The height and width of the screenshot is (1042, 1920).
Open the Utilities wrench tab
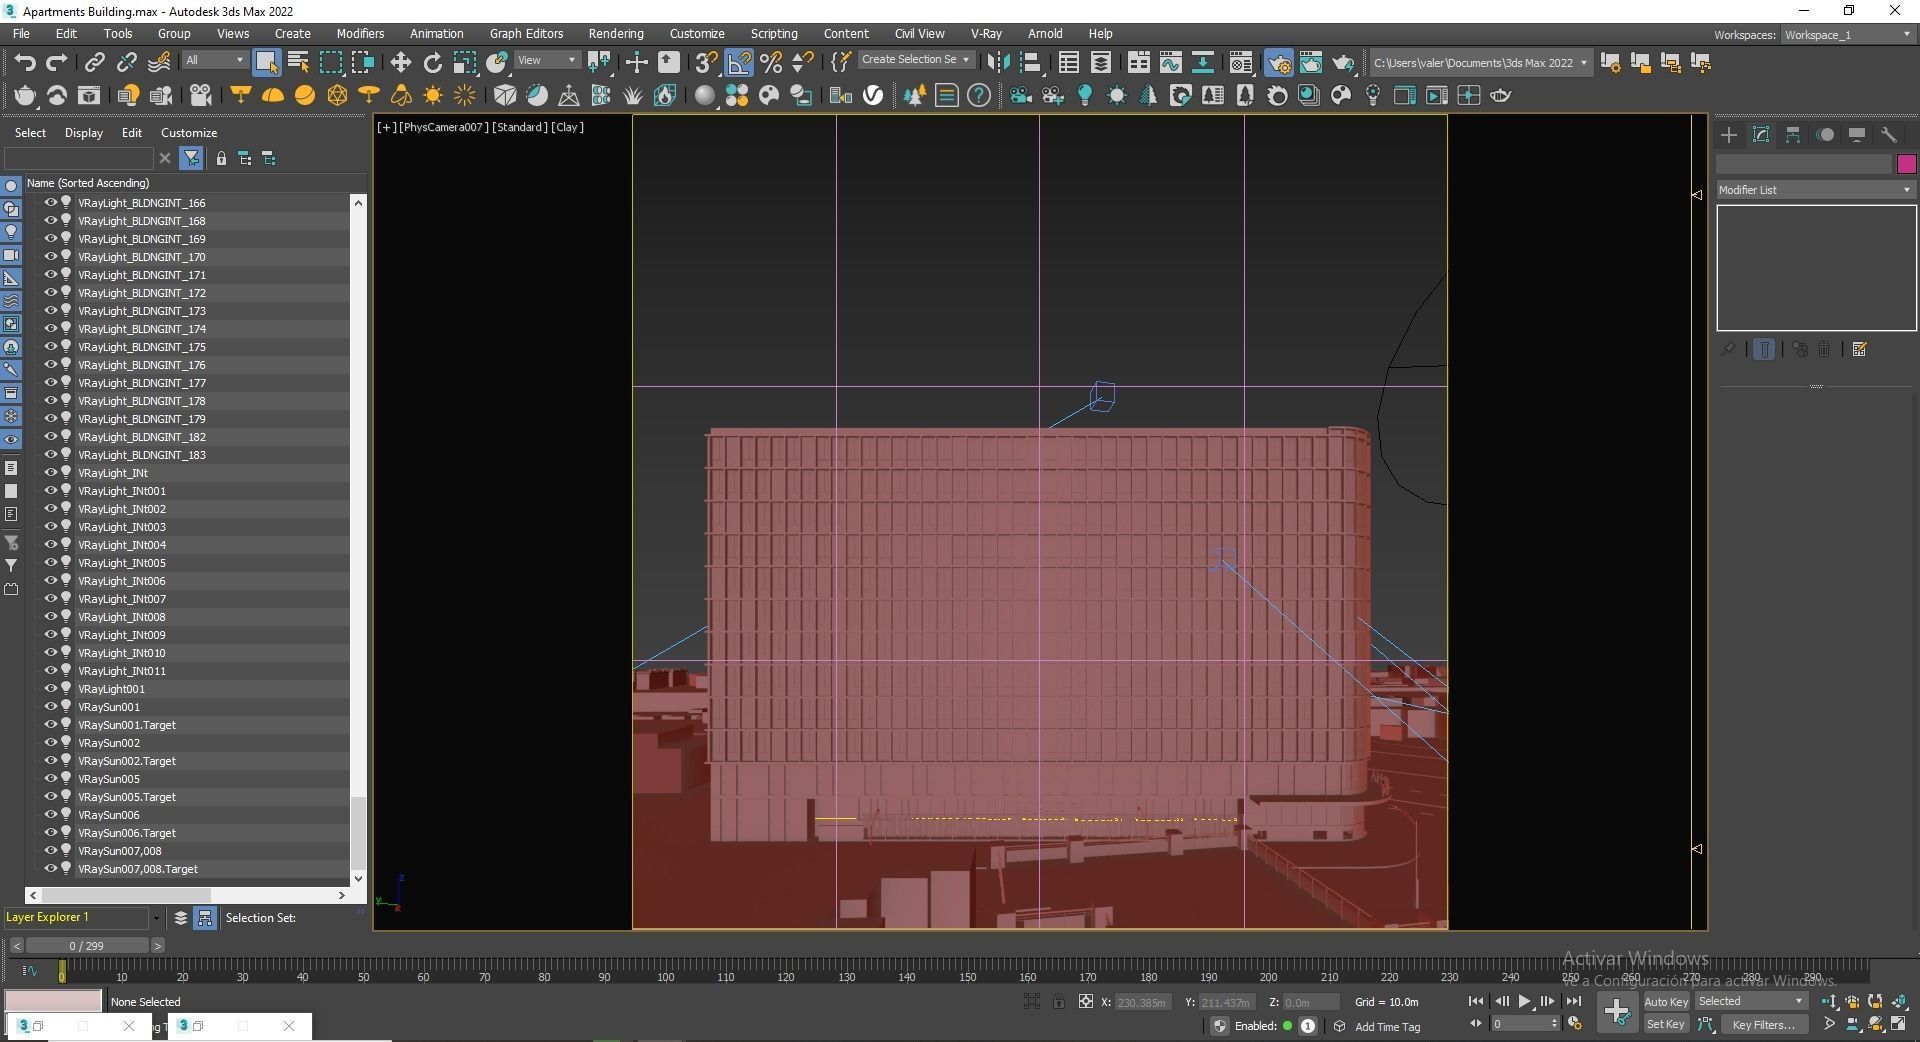(x=1889, y=134)
